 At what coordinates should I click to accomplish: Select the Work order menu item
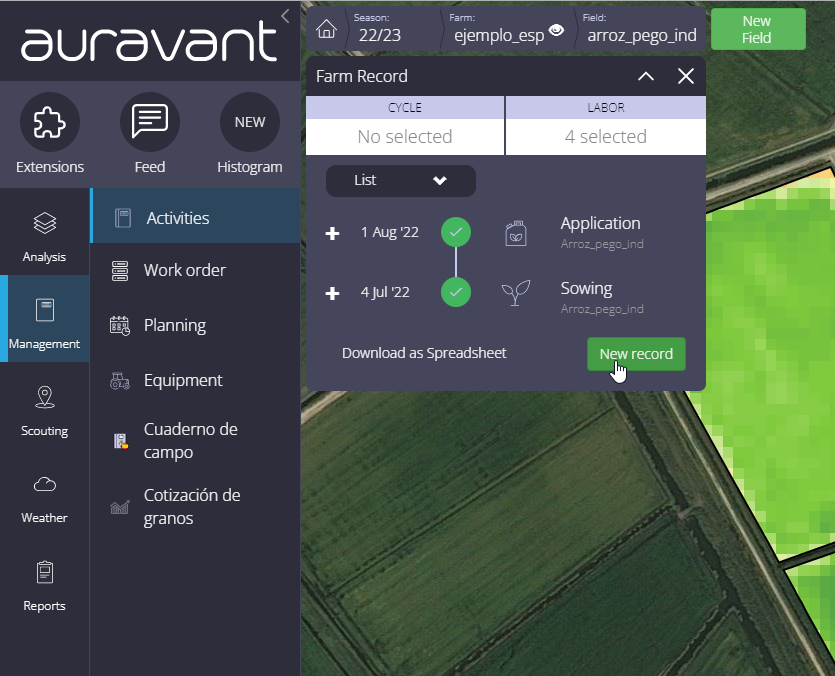pyautogui.click(x=196, y=271)
